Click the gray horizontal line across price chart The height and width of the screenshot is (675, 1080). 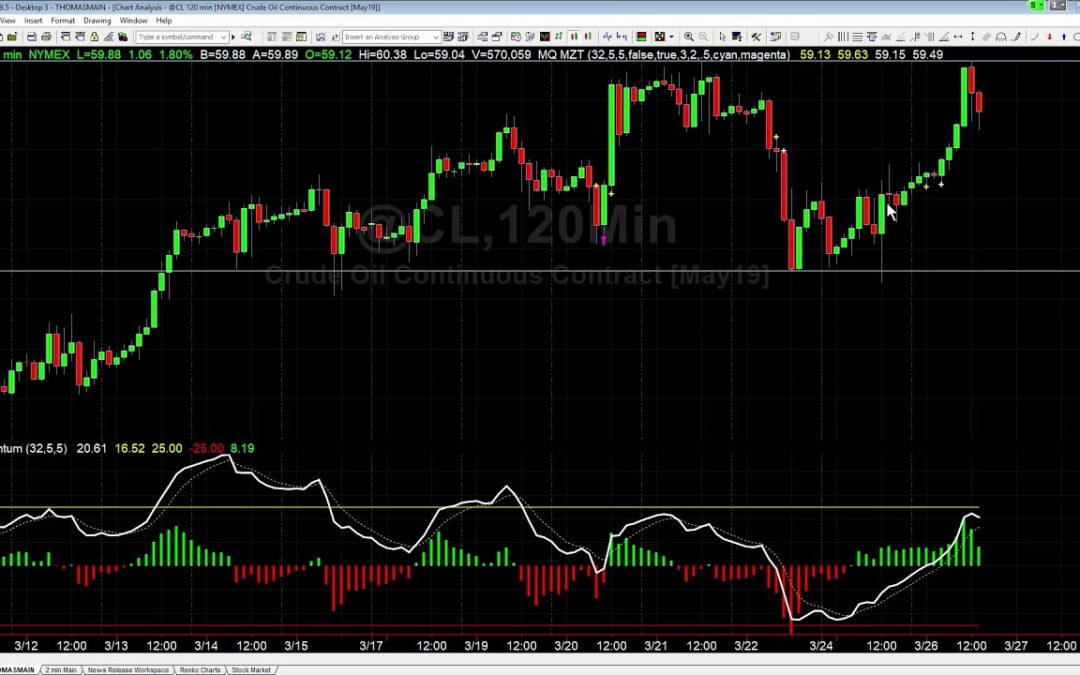pyautogui.click(x=540, y=271)
